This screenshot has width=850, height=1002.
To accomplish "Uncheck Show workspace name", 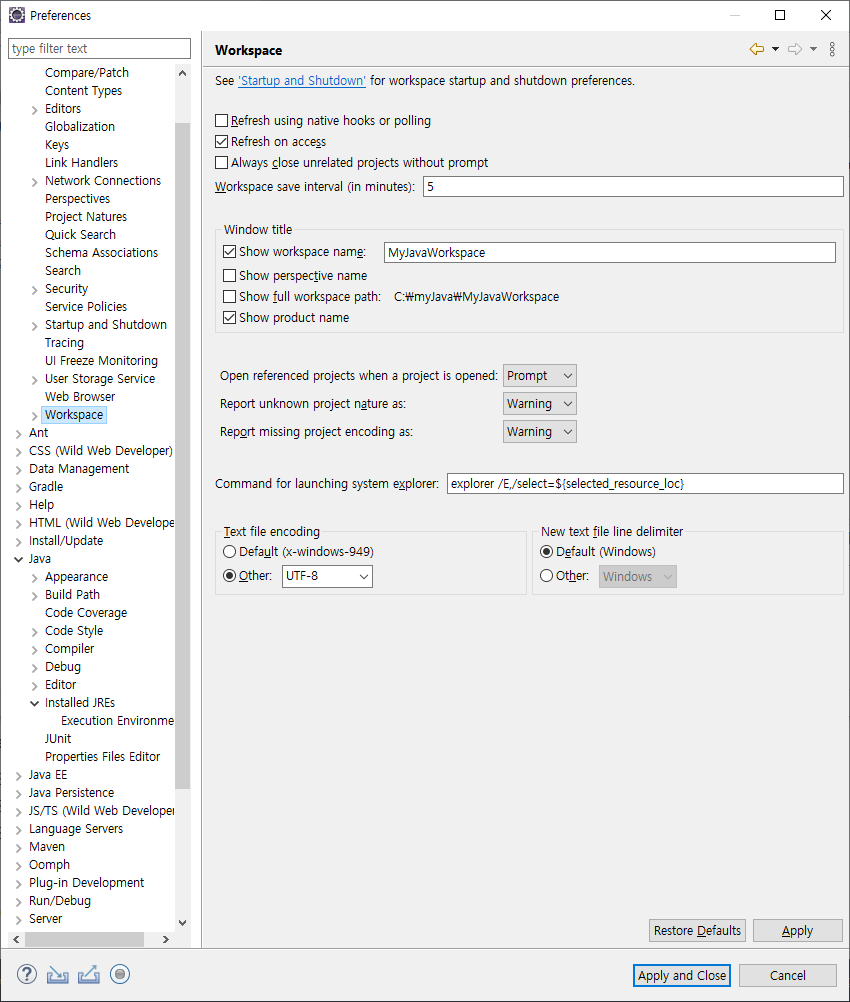I will coord(229,252).
